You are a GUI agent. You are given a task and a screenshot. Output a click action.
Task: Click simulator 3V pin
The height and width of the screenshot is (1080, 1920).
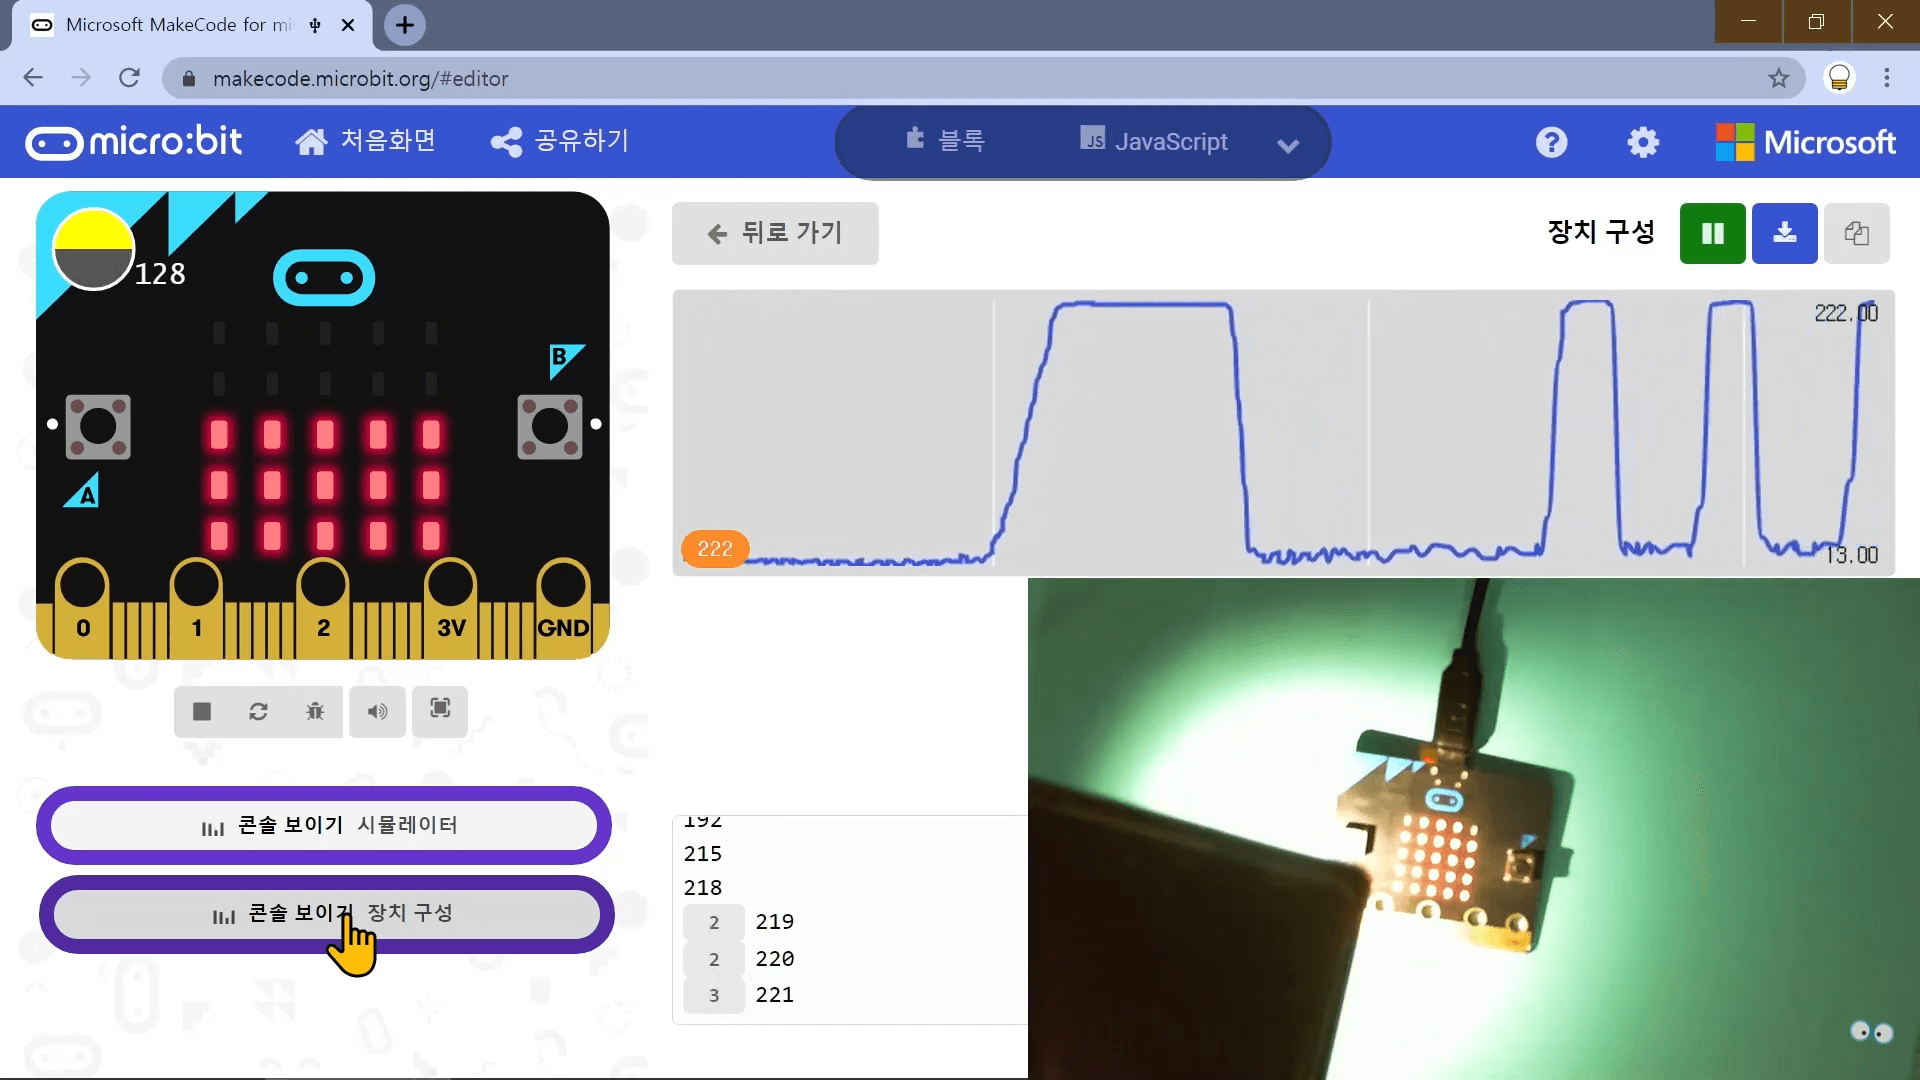coord(450,607)
